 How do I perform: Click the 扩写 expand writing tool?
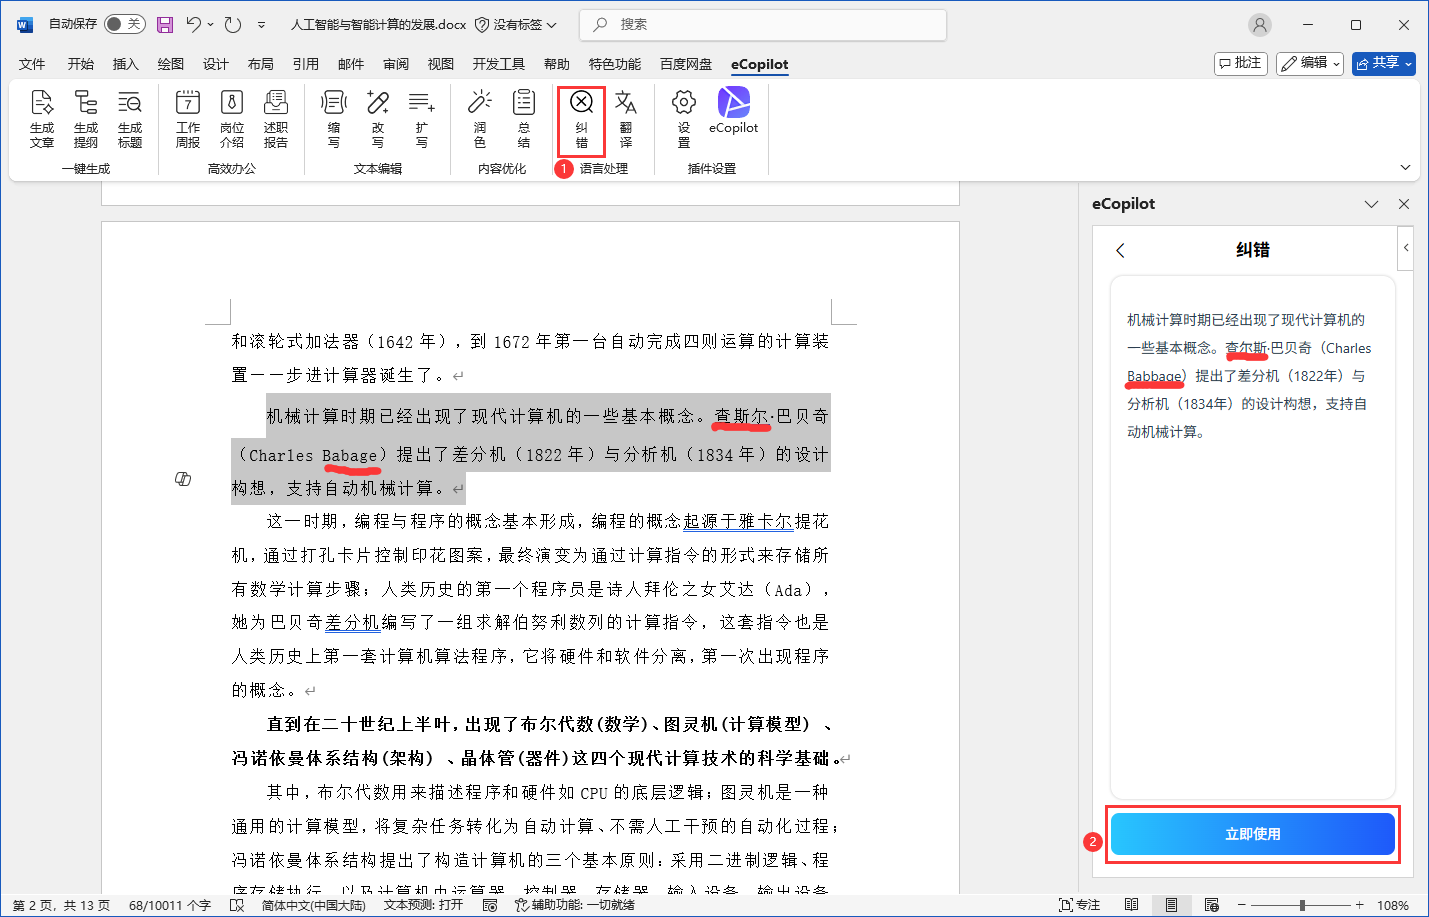click(x=422, y=118)
